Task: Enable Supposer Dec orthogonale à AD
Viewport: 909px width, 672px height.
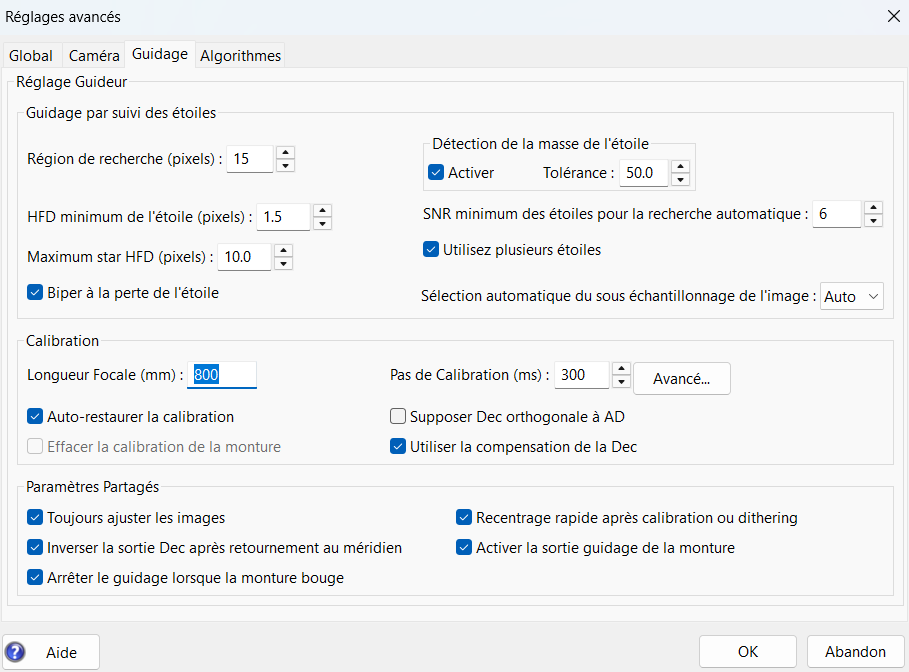Action: [x=398, y=416]
